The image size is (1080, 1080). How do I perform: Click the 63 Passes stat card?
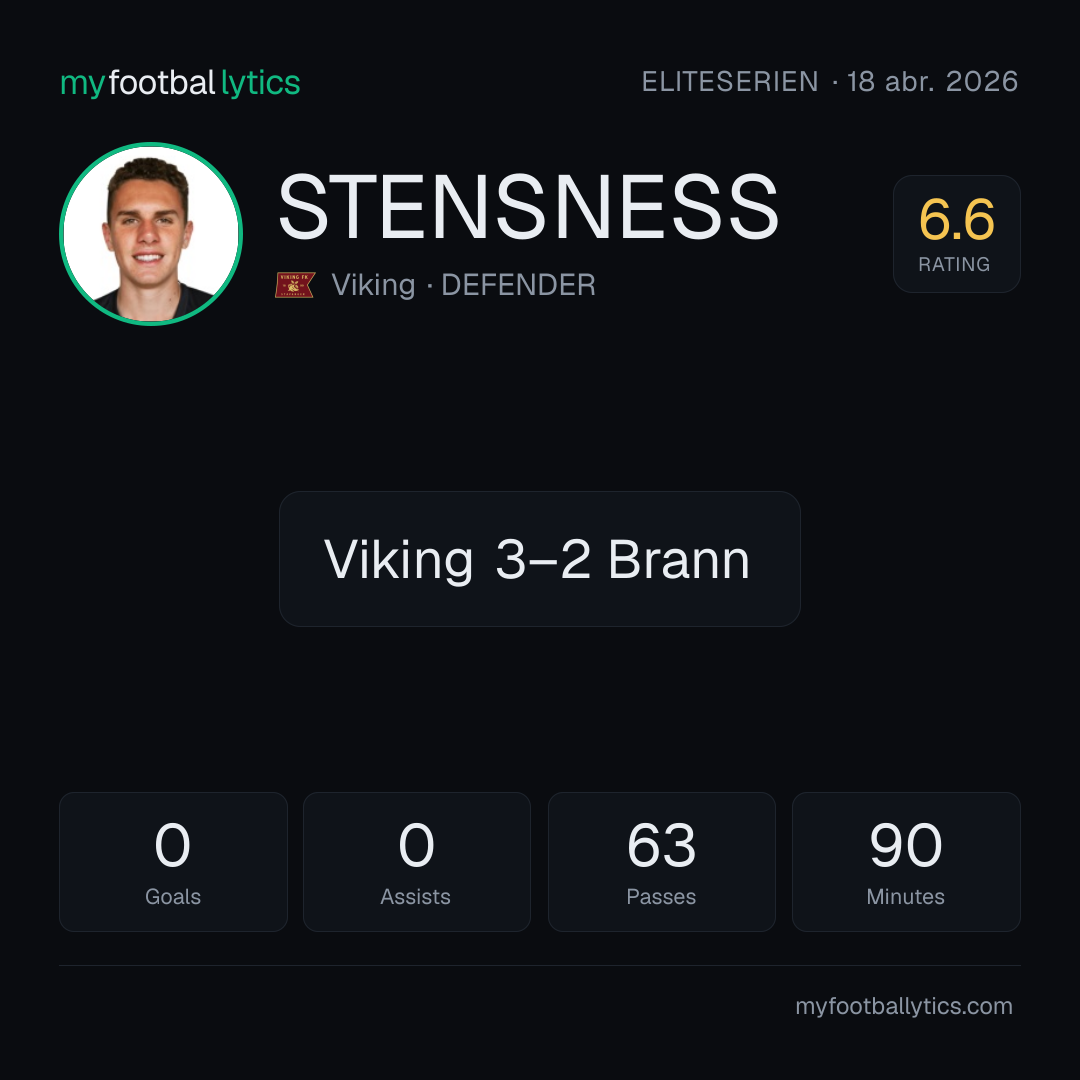(x=661, y=862)
